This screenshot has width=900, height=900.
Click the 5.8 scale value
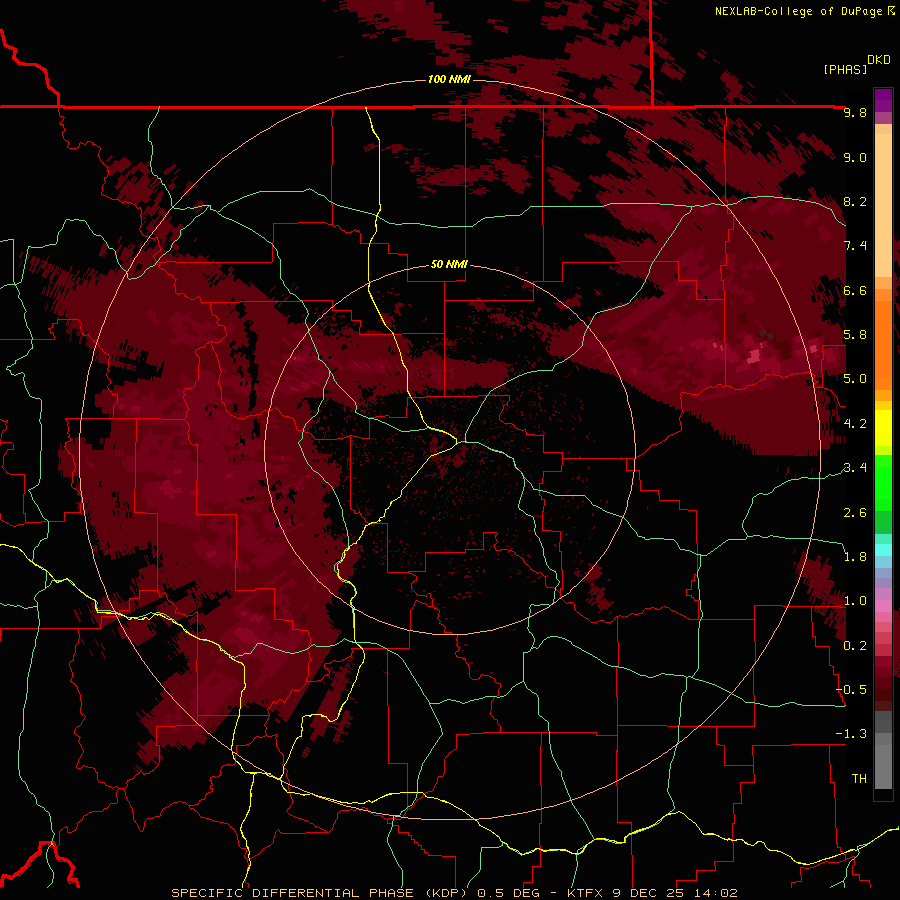point(855,335)
